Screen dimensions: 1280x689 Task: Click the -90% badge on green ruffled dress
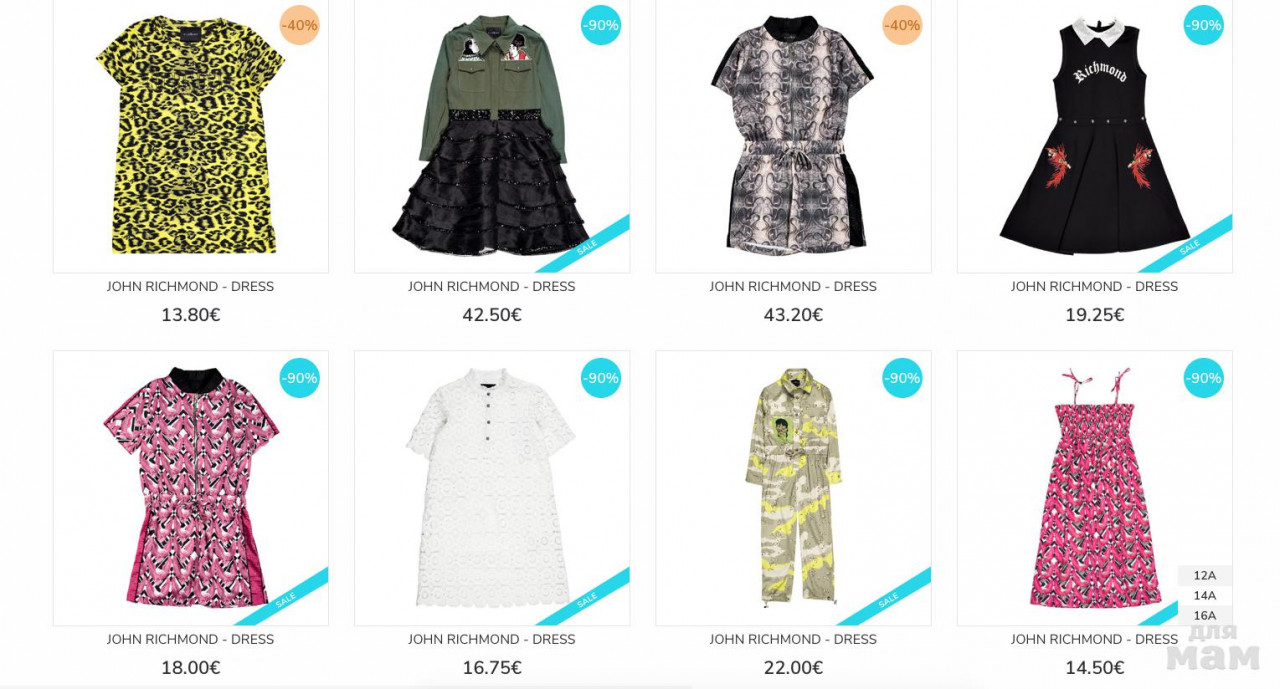click(601, 25)
